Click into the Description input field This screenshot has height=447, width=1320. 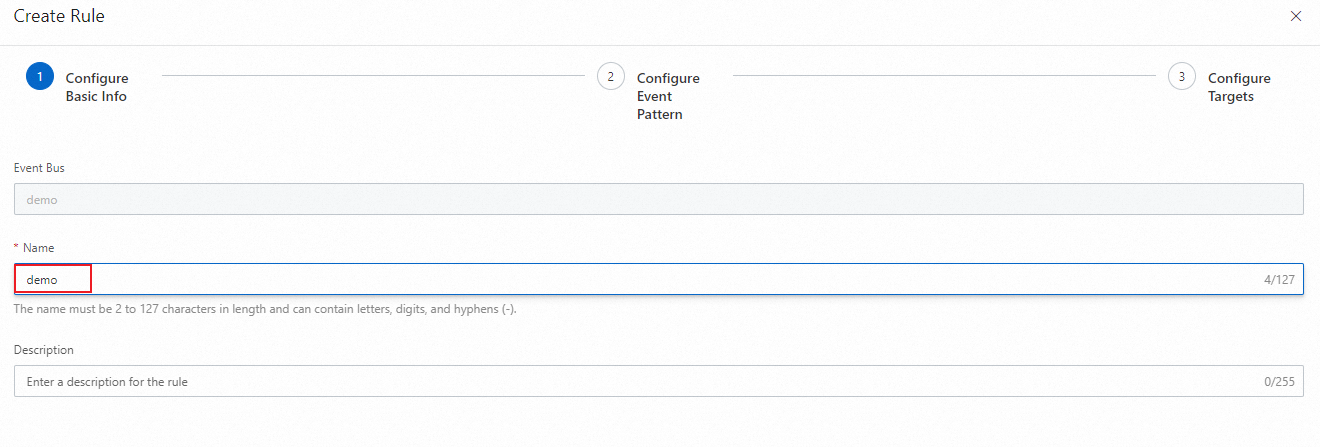(x=658, y=381)
